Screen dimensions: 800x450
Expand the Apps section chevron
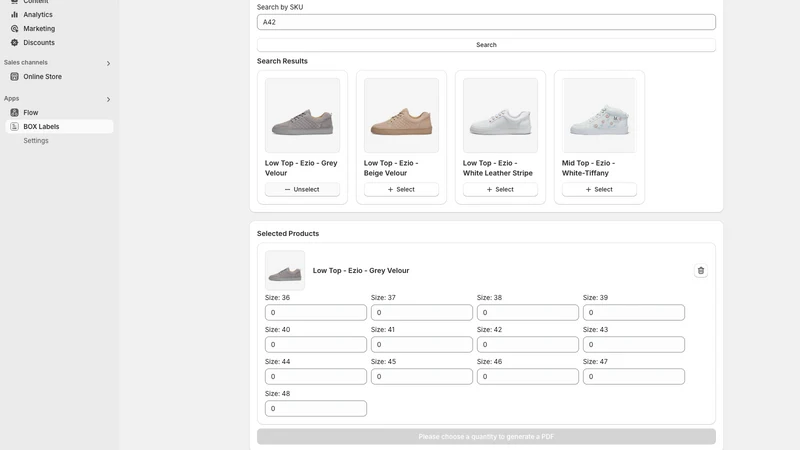click(108, 99)
